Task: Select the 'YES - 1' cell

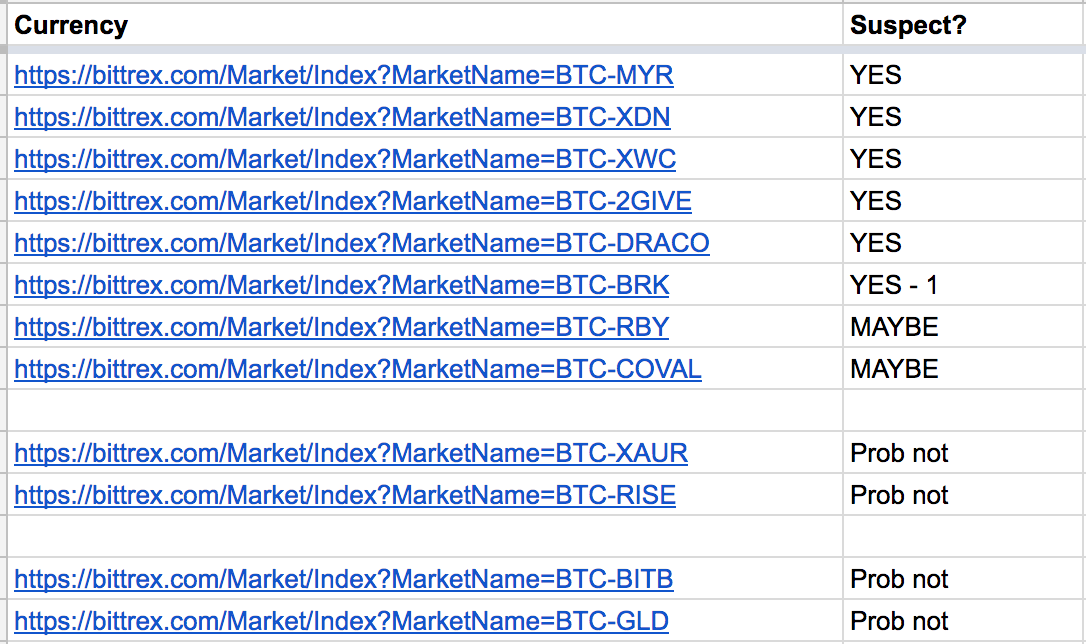Action: (964, 285)
